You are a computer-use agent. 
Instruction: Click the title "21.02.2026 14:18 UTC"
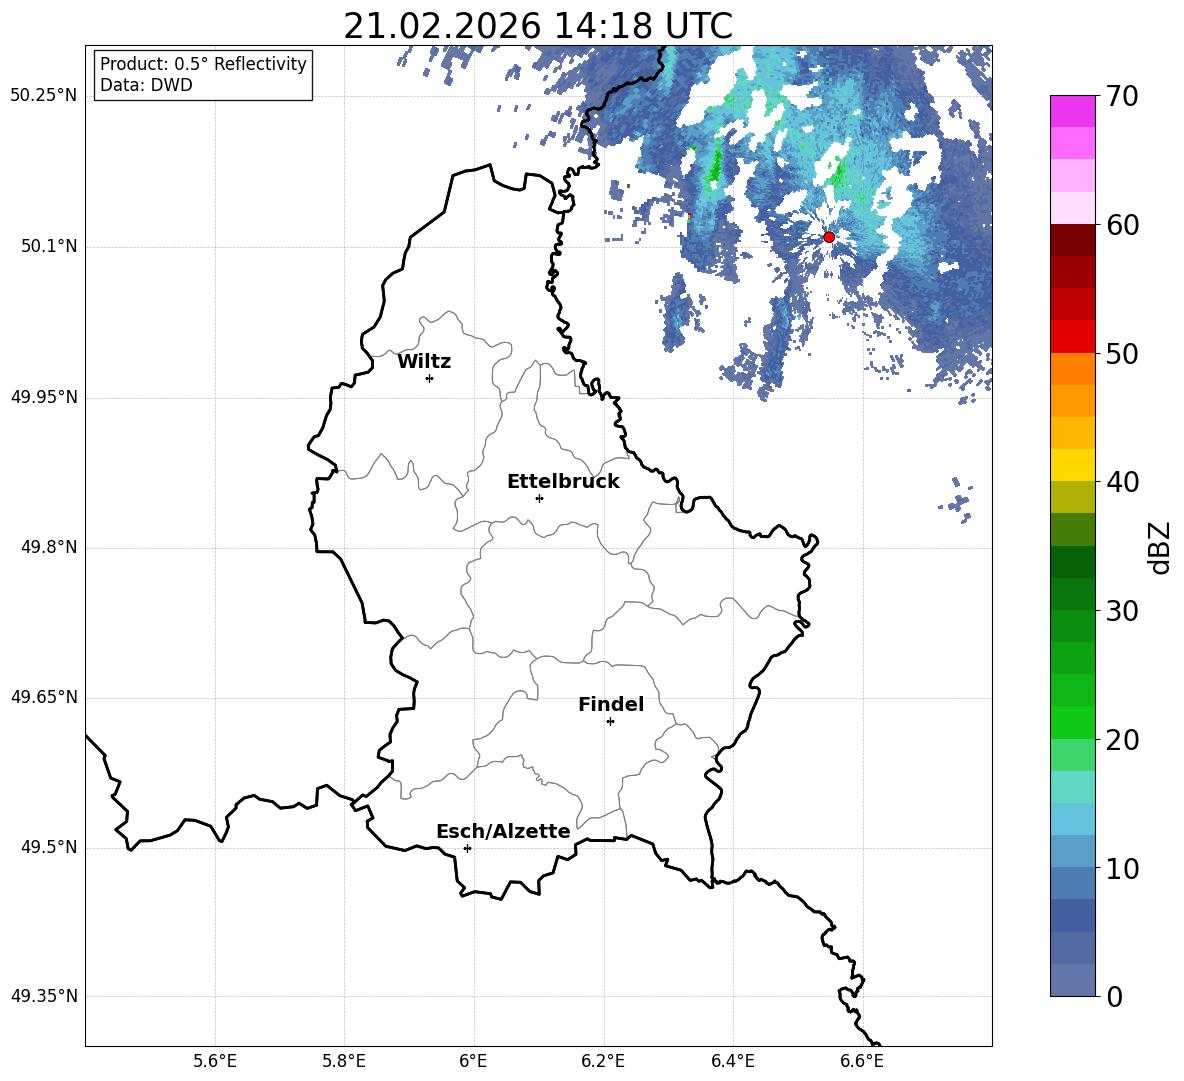(538, 26)
